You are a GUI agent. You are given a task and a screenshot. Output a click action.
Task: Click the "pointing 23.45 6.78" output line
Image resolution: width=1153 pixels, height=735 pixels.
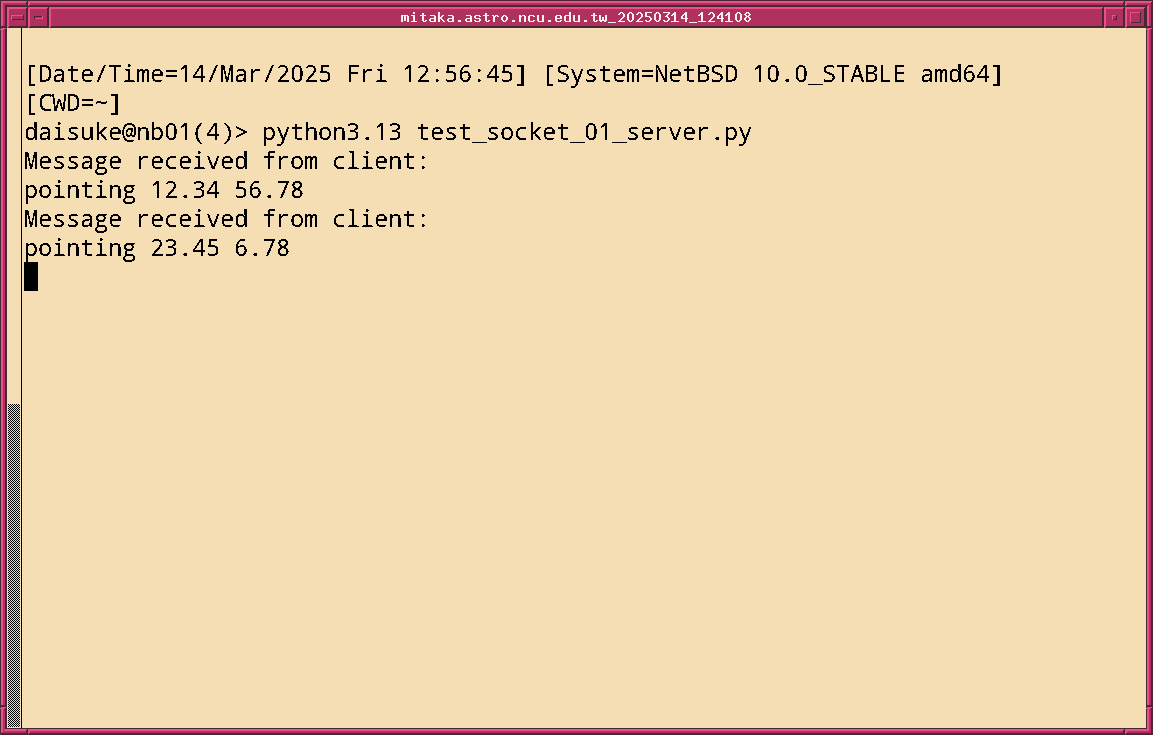[x=157, y=248]
